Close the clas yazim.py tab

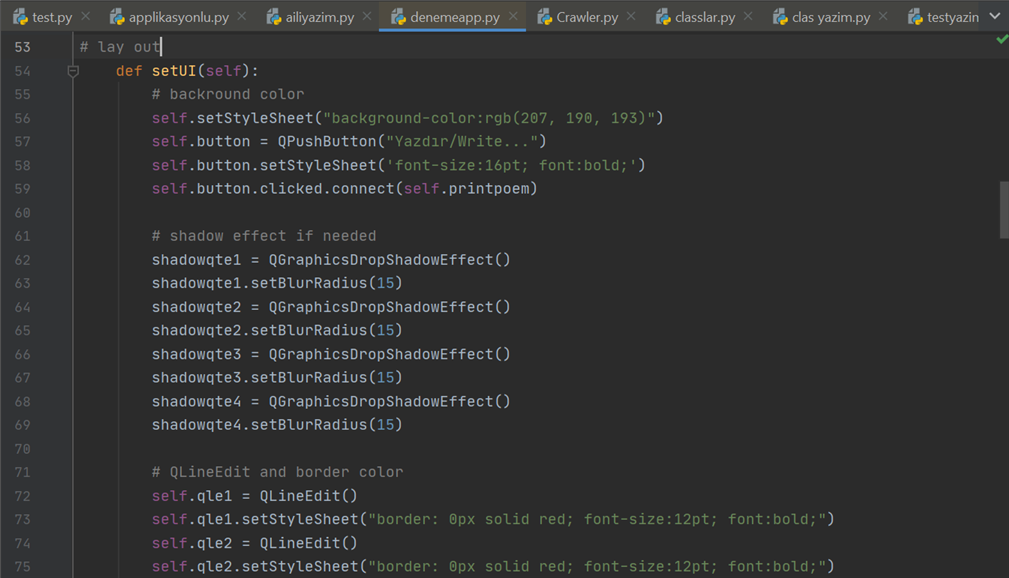click(883, 17)
